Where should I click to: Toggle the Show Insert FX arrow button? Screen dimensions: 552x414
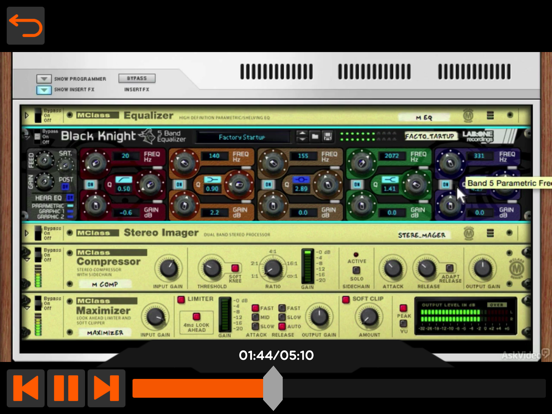pos(44,90)
